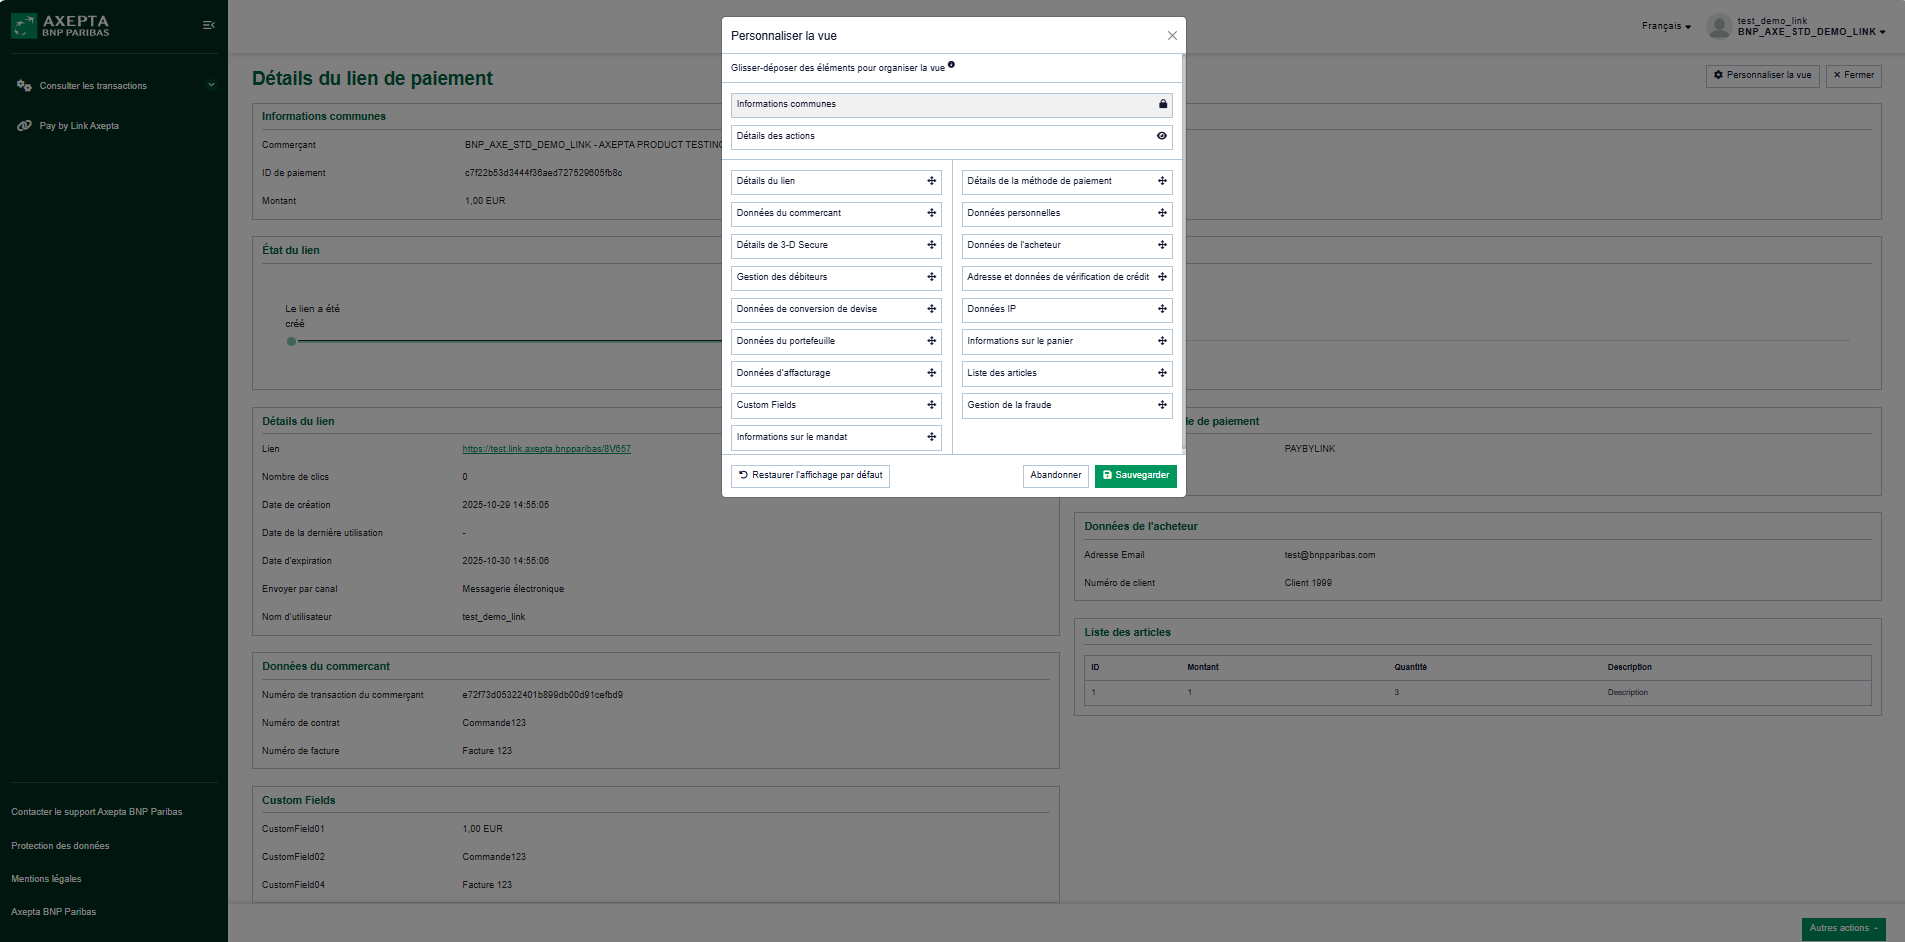
Task: Click move handle for Données personnelles
Action: tap(1162, 213)
